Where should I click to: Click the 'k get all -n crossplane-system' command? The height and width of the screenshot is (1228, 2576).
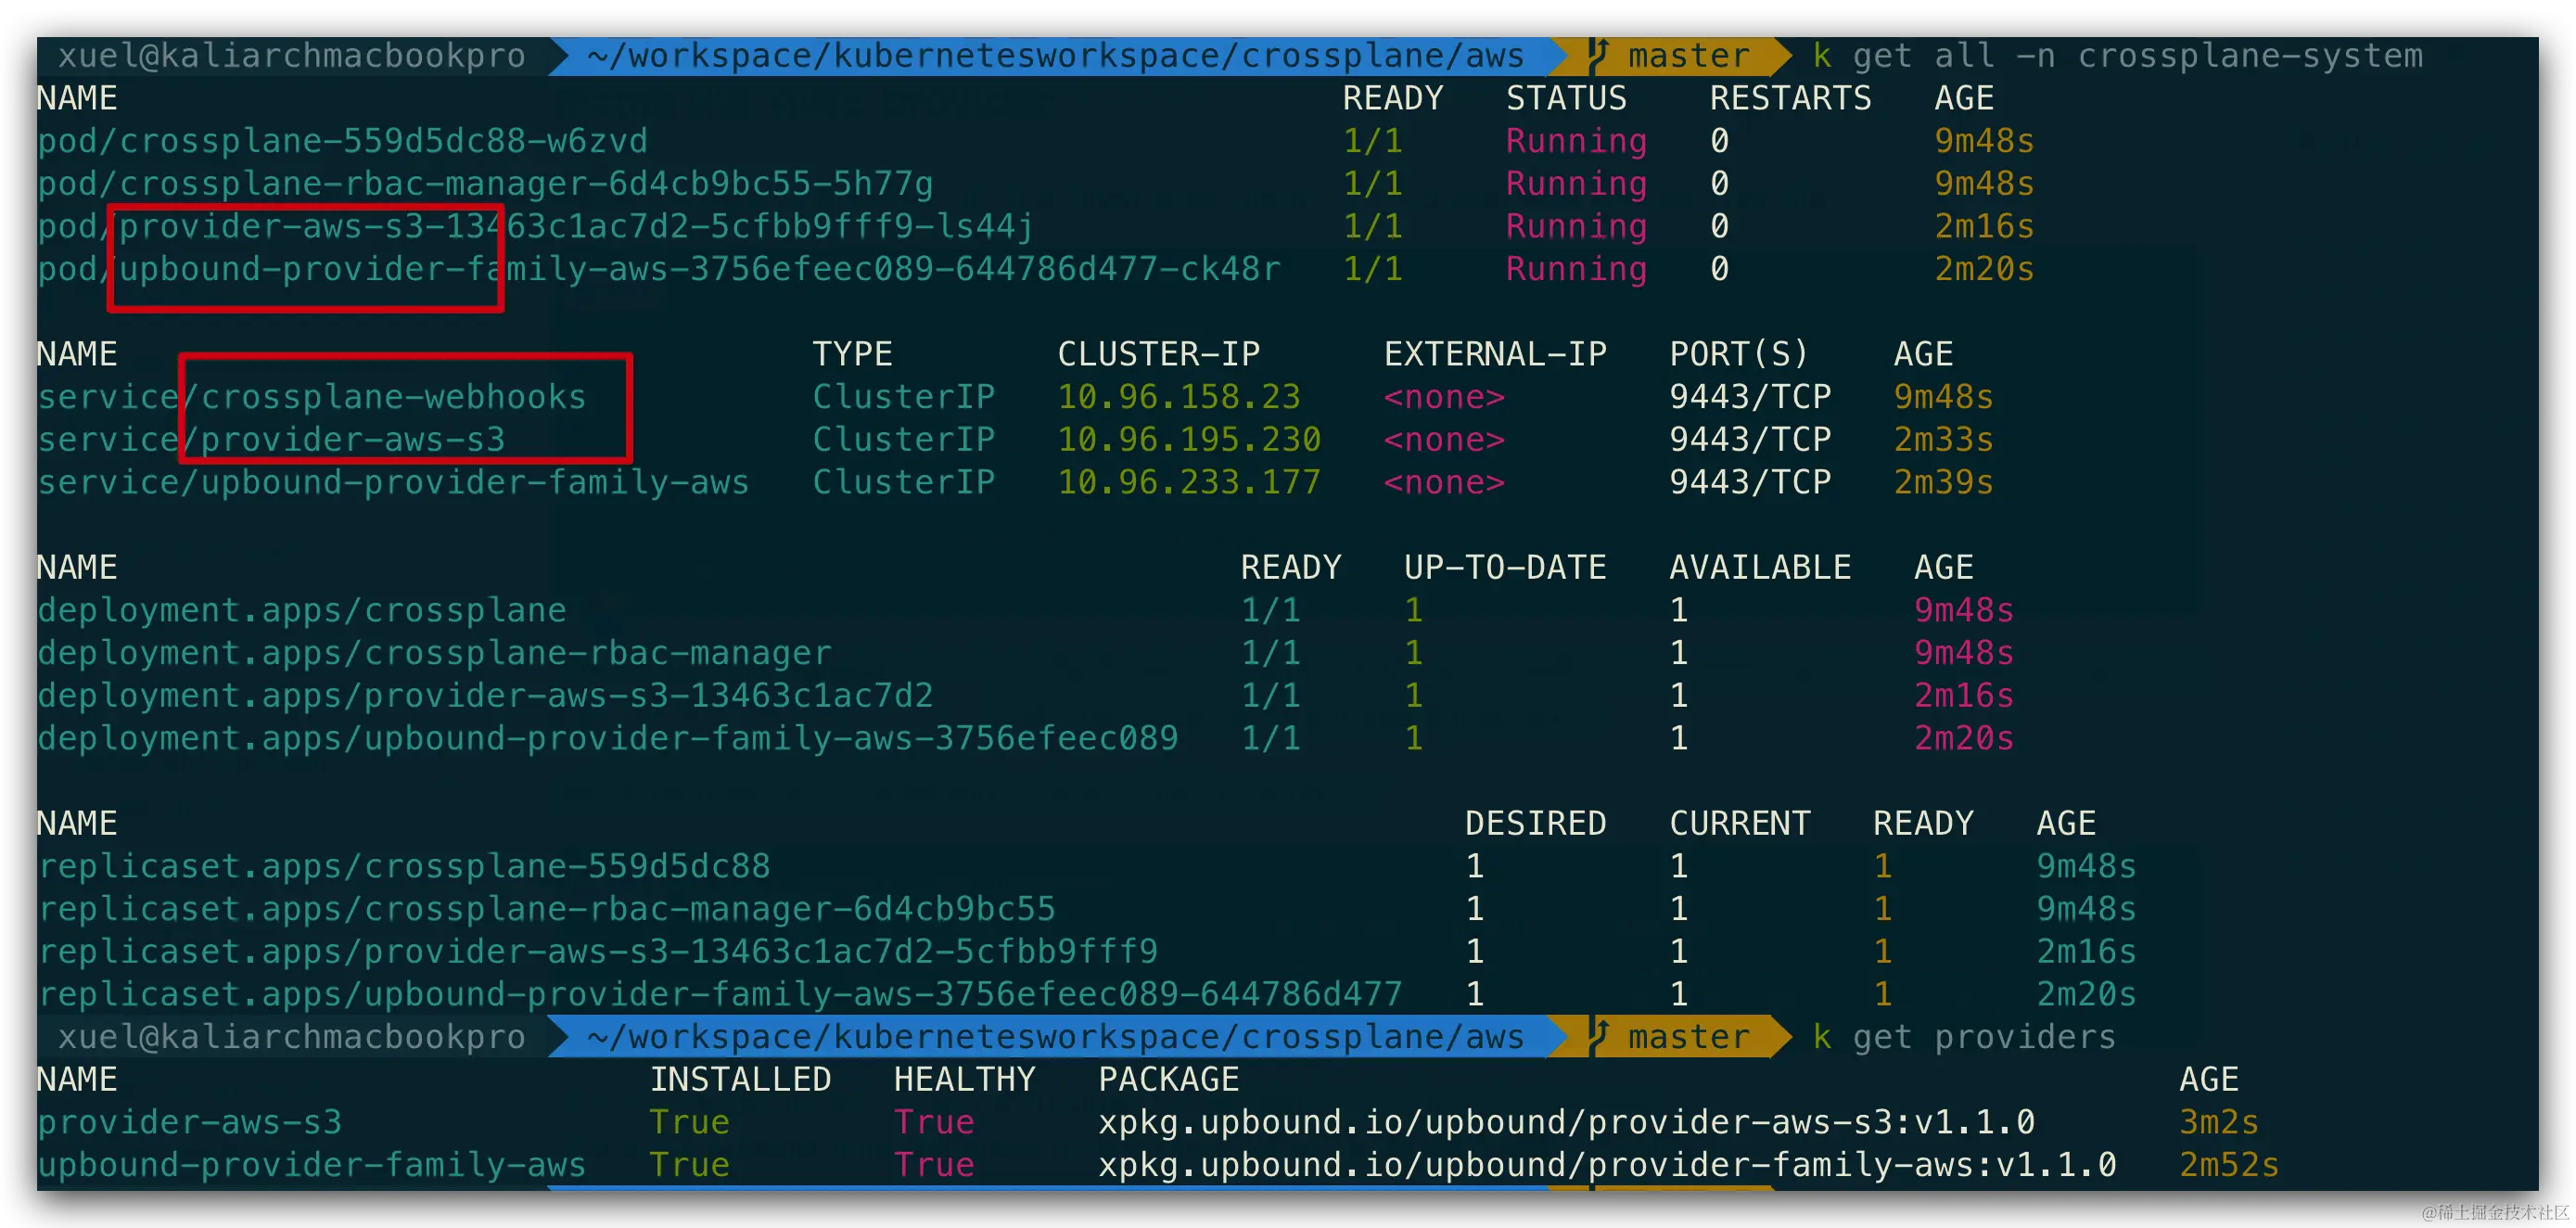2118,56
